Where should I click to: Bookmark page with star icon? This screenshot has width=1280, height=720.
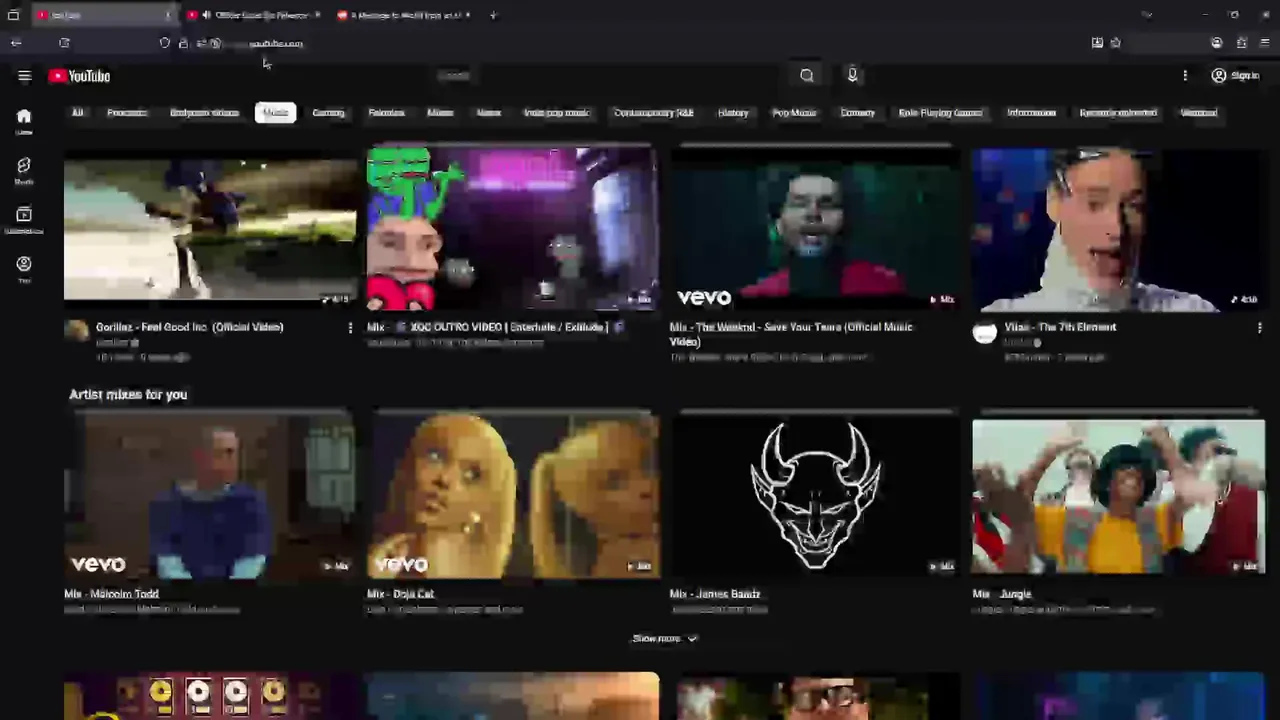[x=1115, y=43]
